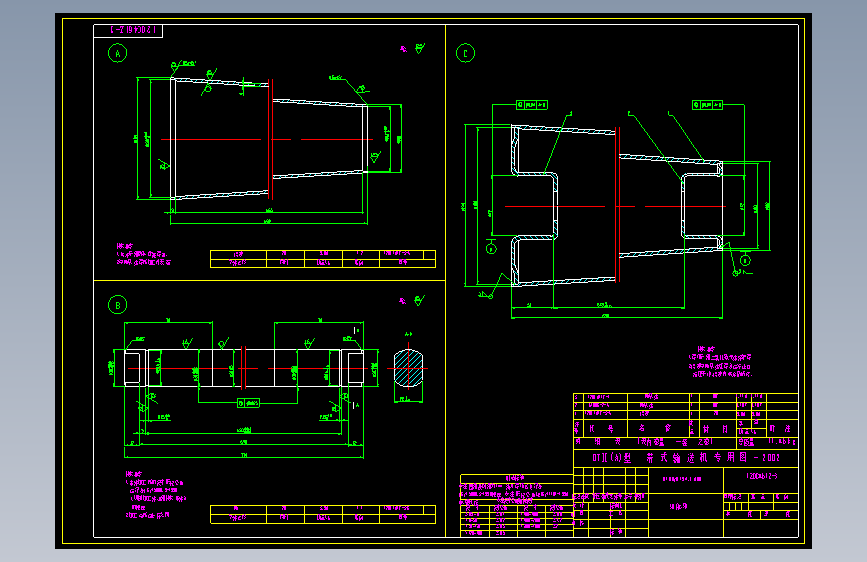Click the hatched A-A cross-section in view B

pyautogui.click(x=408, y=368)
